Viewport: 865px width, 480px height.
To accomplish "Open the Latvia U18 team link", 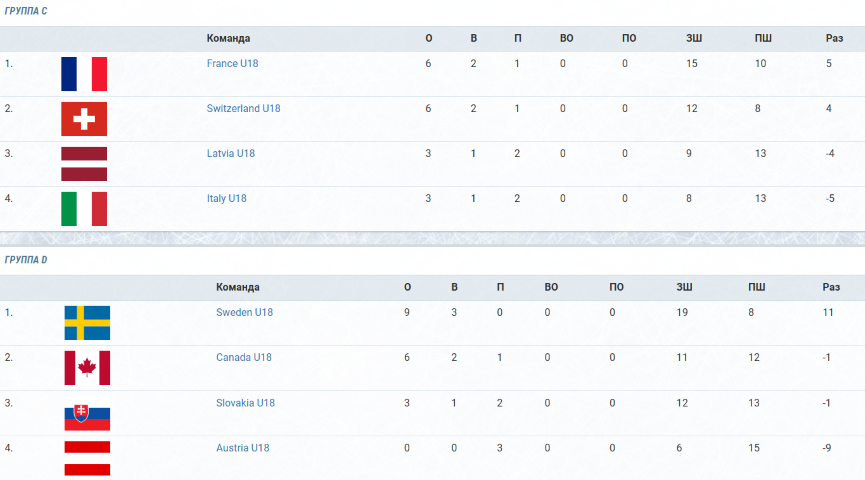I will click(x=231, y=153).
